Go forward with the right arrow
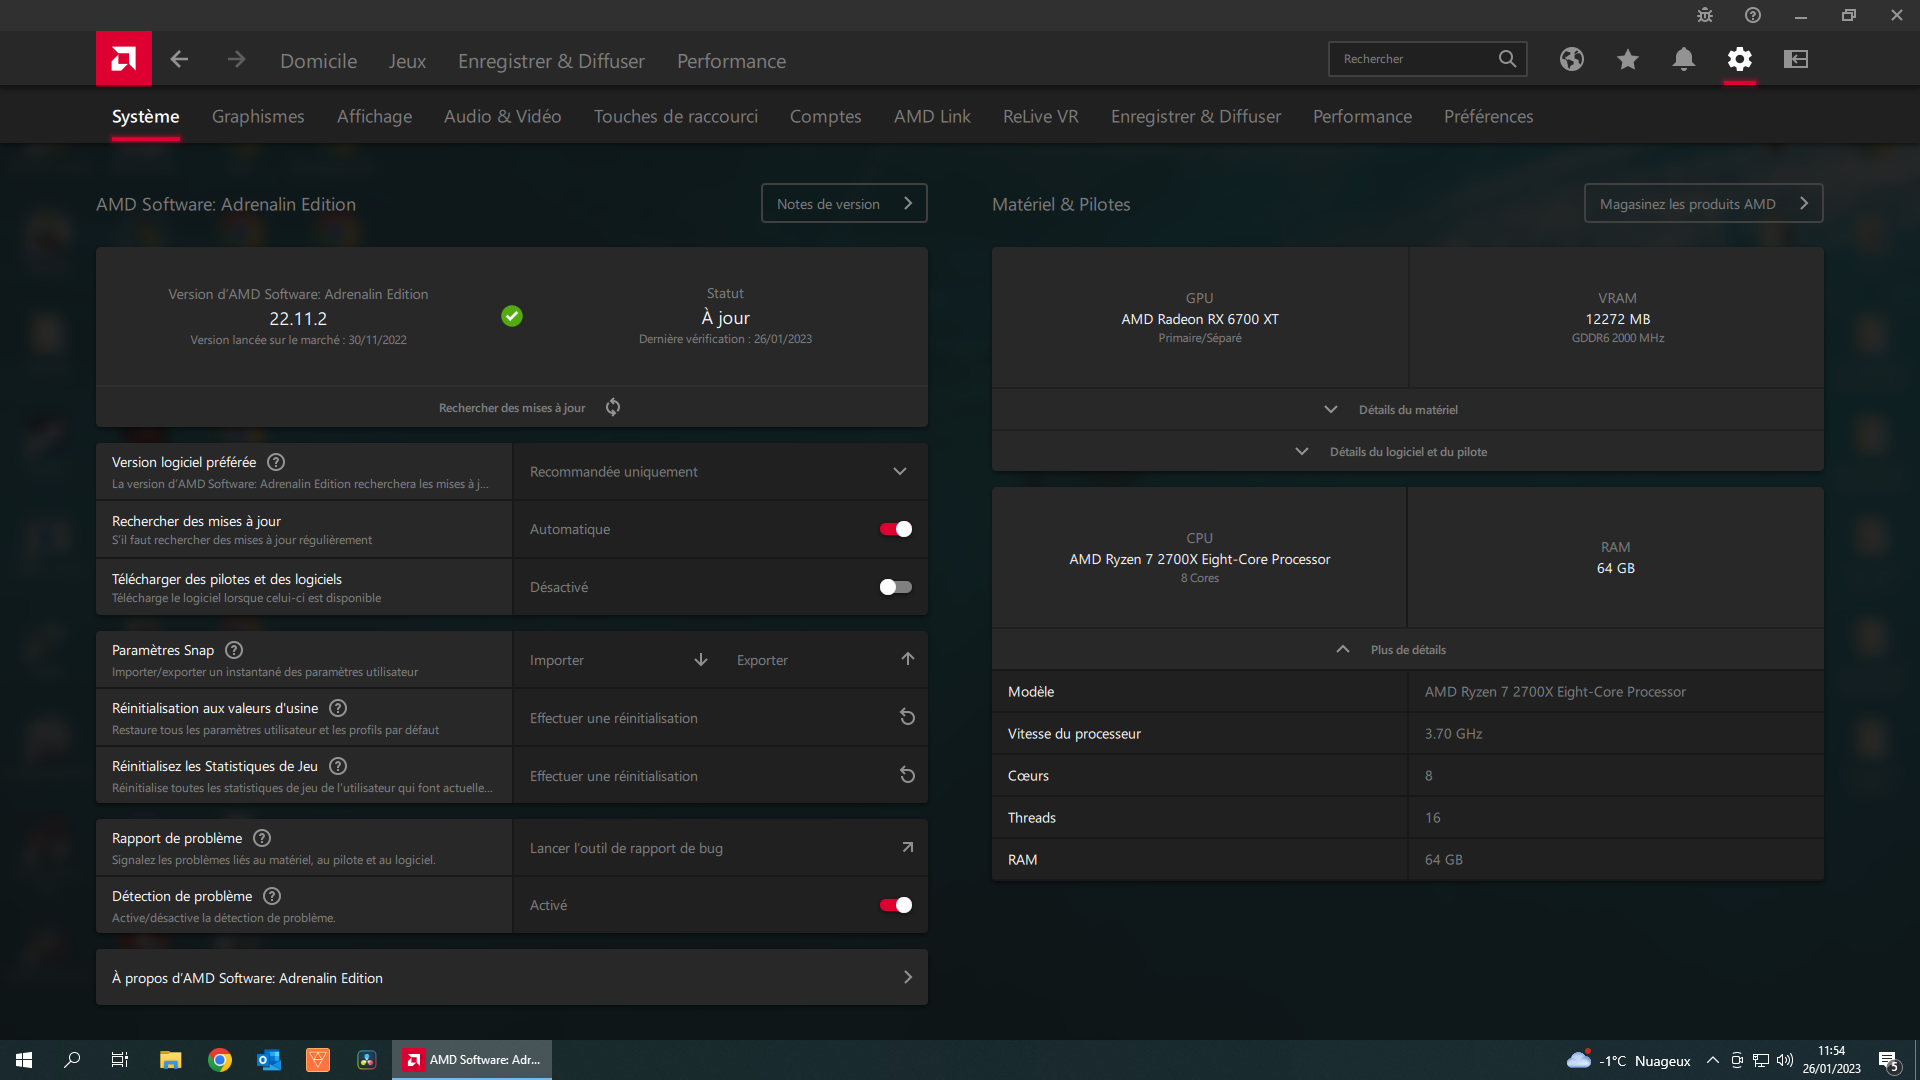The image size is (1920, 1080). [236, 60]
